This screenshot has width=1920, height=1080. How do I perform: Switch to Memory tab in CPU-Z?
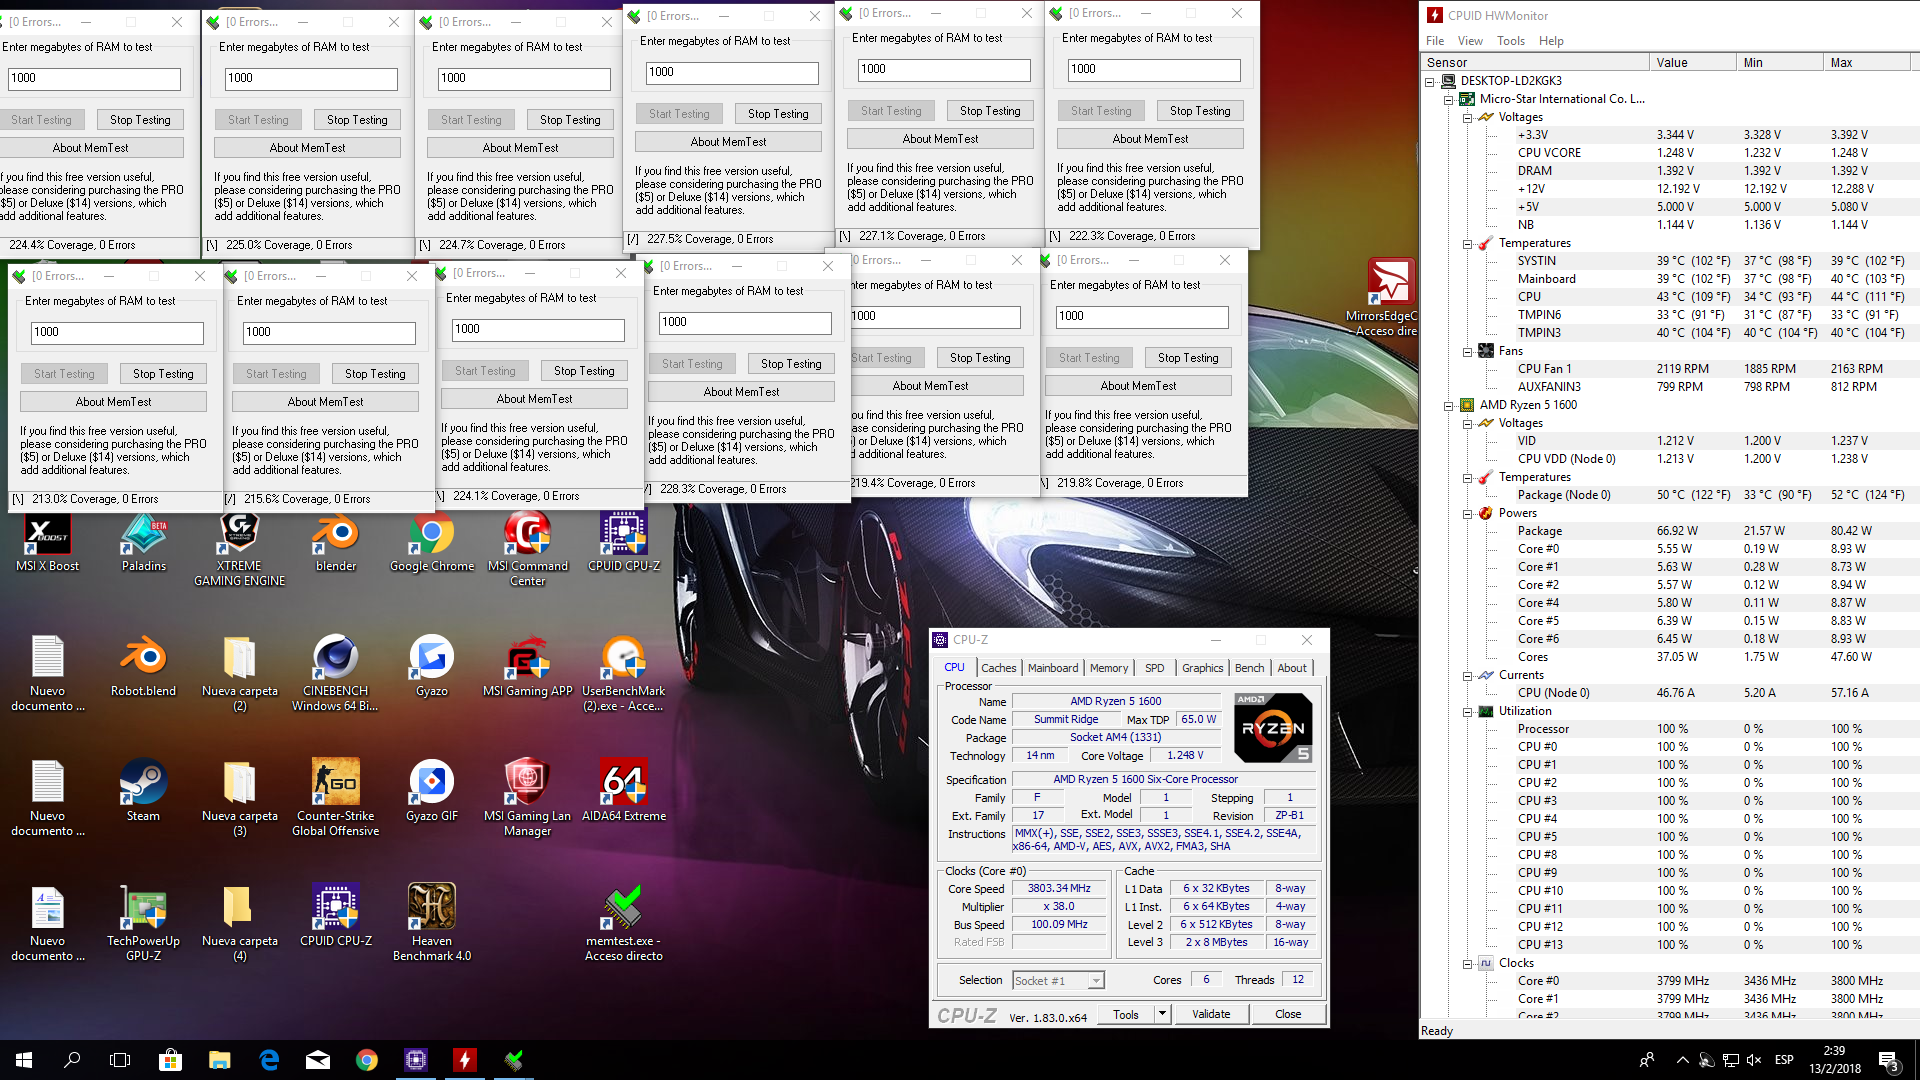click(x=1109, y=668)
